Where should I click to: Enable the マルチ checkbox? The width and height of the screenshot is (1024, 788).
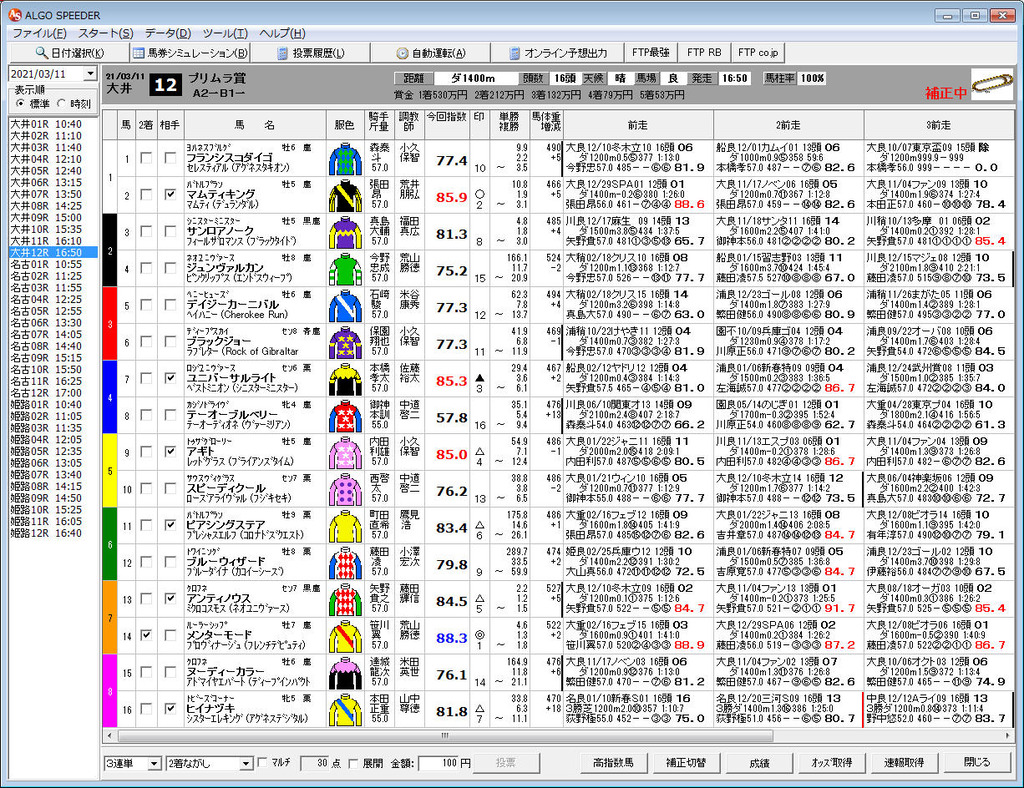263,762
